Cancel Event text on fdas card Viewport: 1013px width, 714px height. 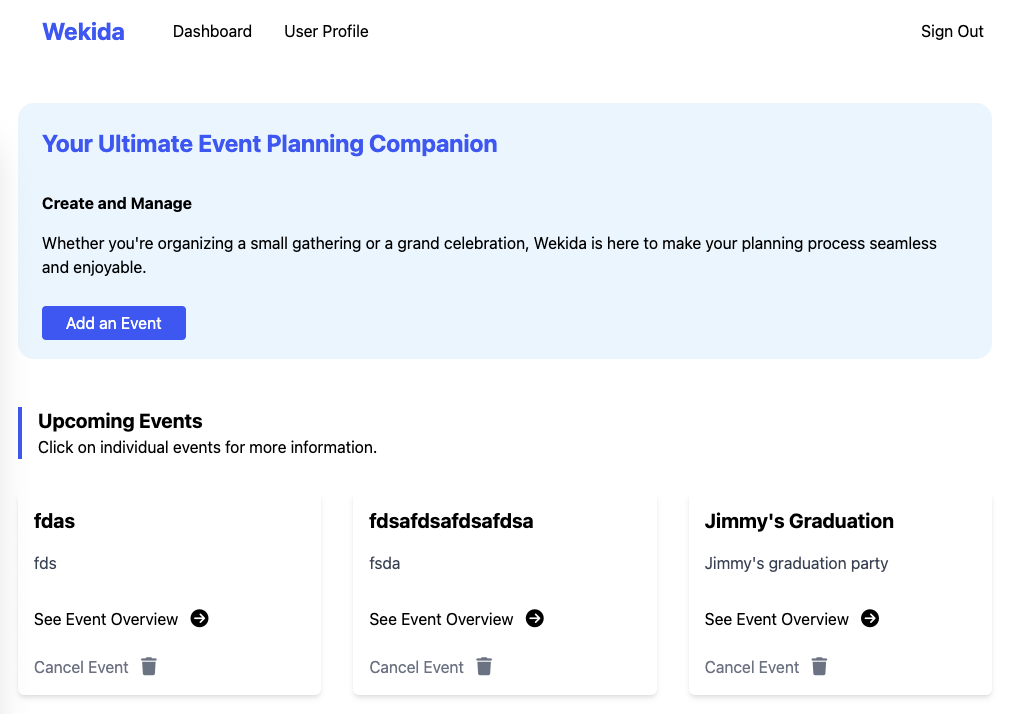[x=81, y=667]
